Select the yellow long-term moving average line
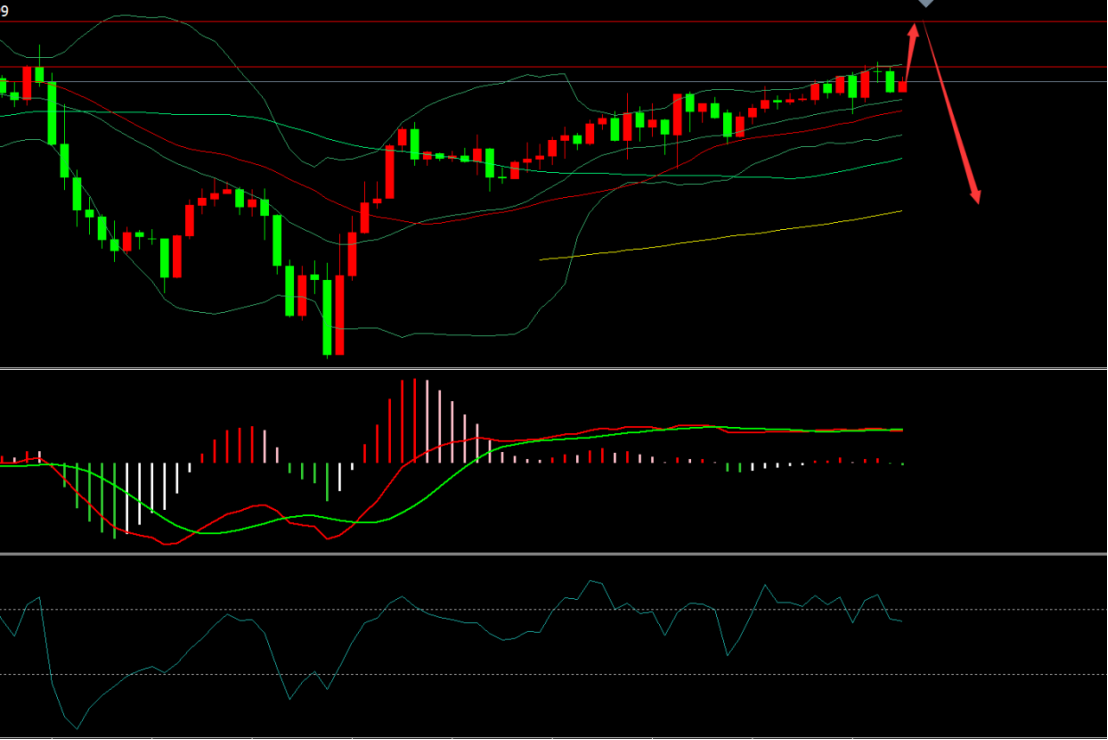 (x=721, y=237)
